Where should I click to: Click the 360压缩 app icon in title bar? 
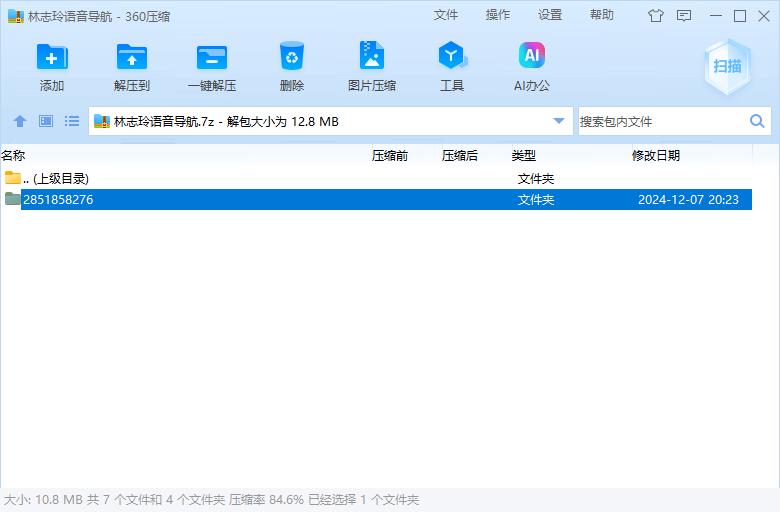pos(16,16)
